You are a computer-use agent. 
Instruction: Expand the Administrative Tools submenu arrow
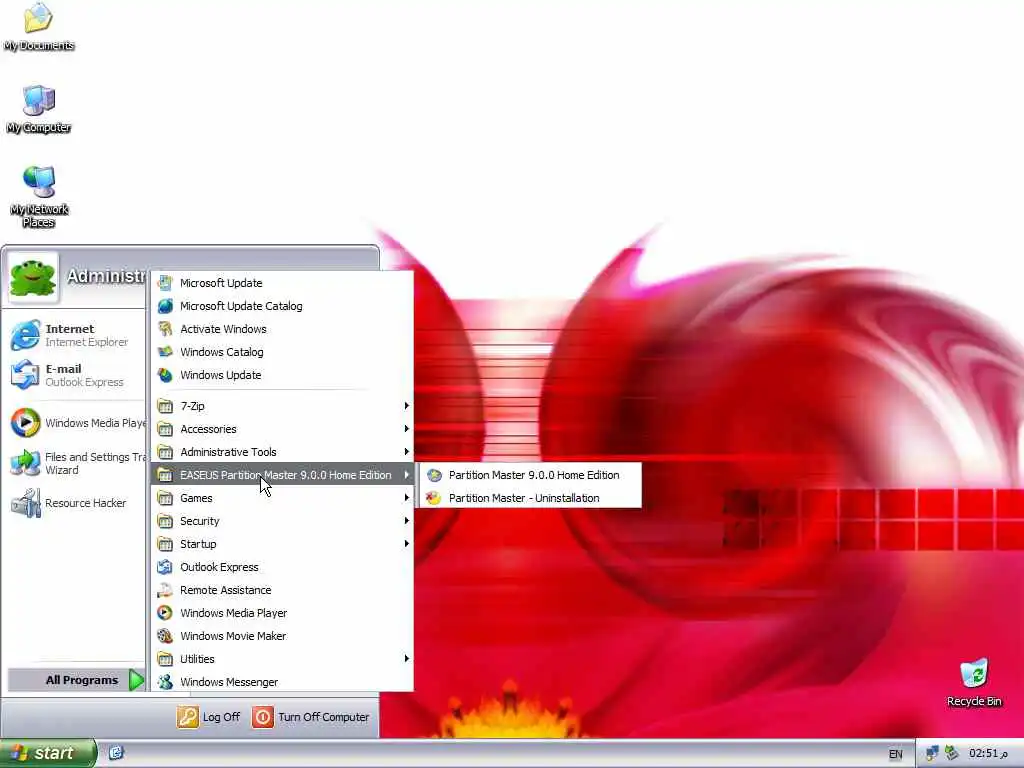406,451
